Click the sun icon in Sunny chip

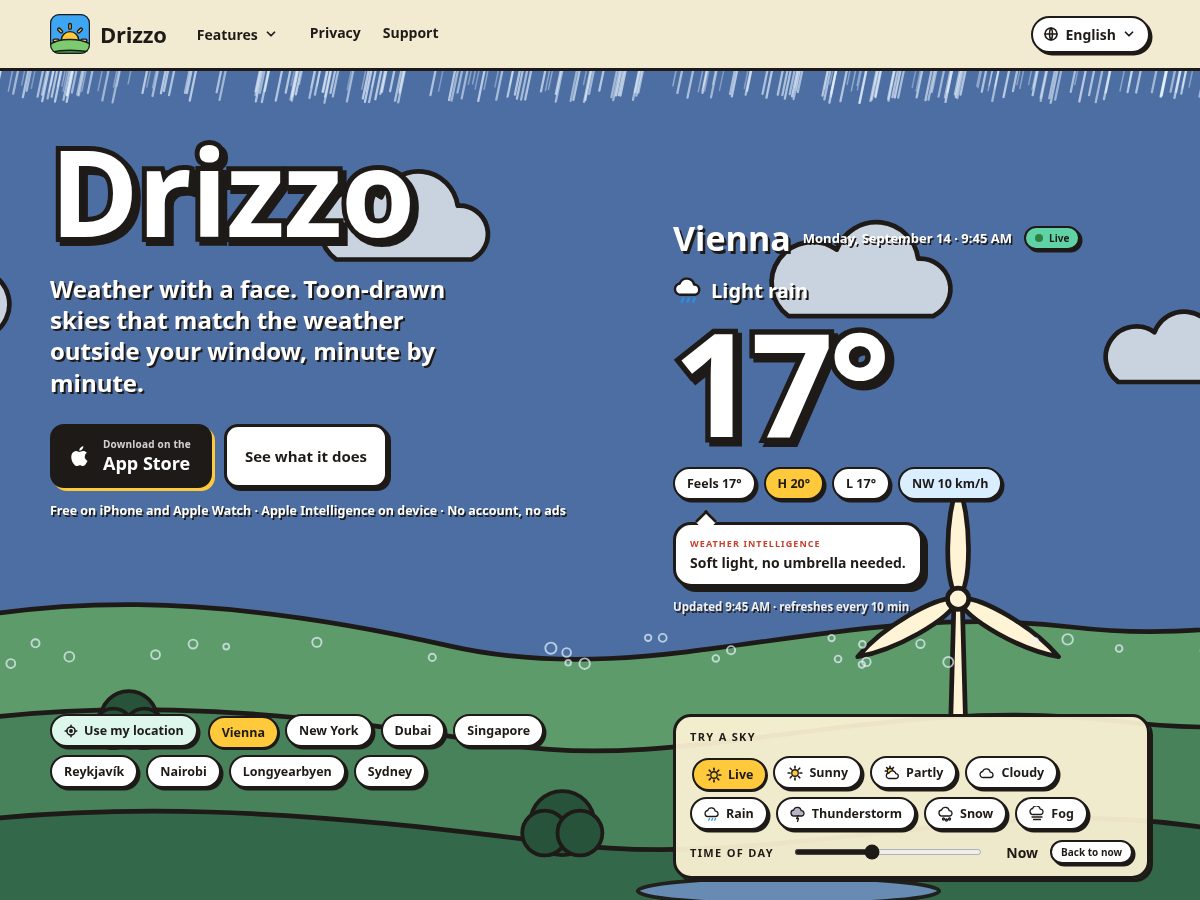tap(795, 773)
